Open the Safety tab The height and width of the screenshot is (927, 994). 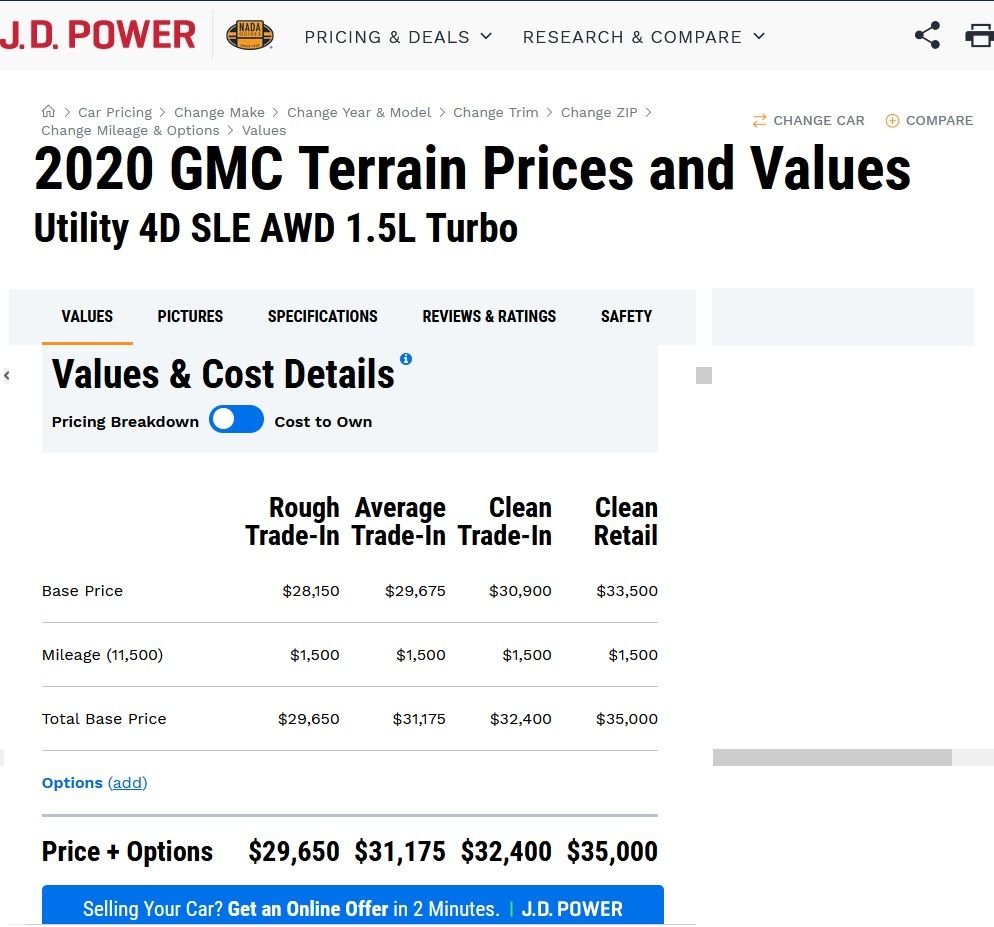coord(626,316)
